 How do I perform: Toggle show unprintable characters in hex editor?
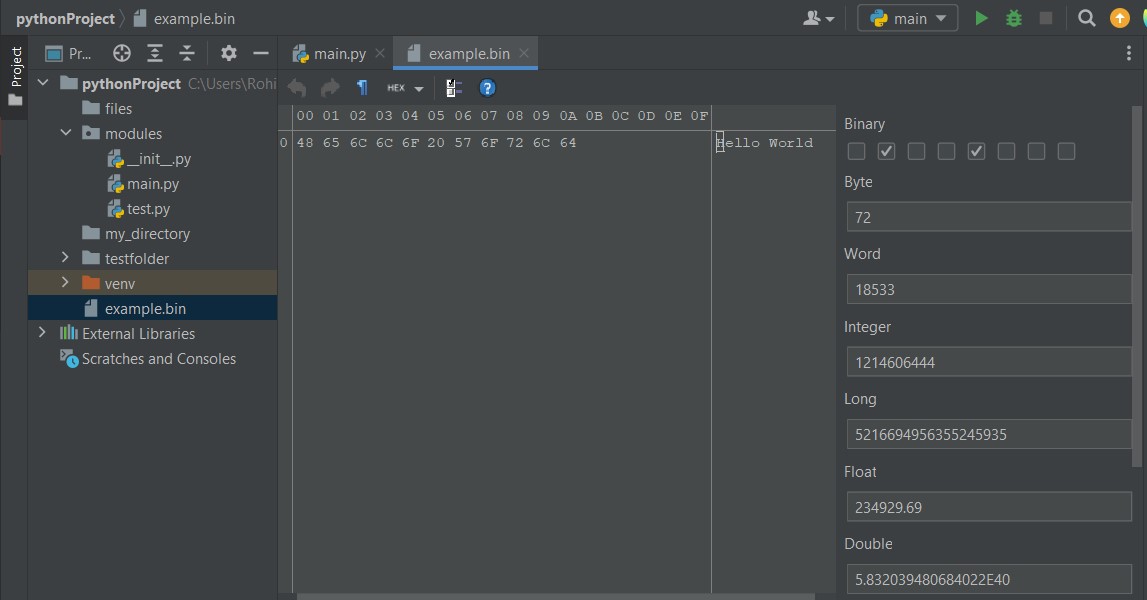[x=361, y=87]
